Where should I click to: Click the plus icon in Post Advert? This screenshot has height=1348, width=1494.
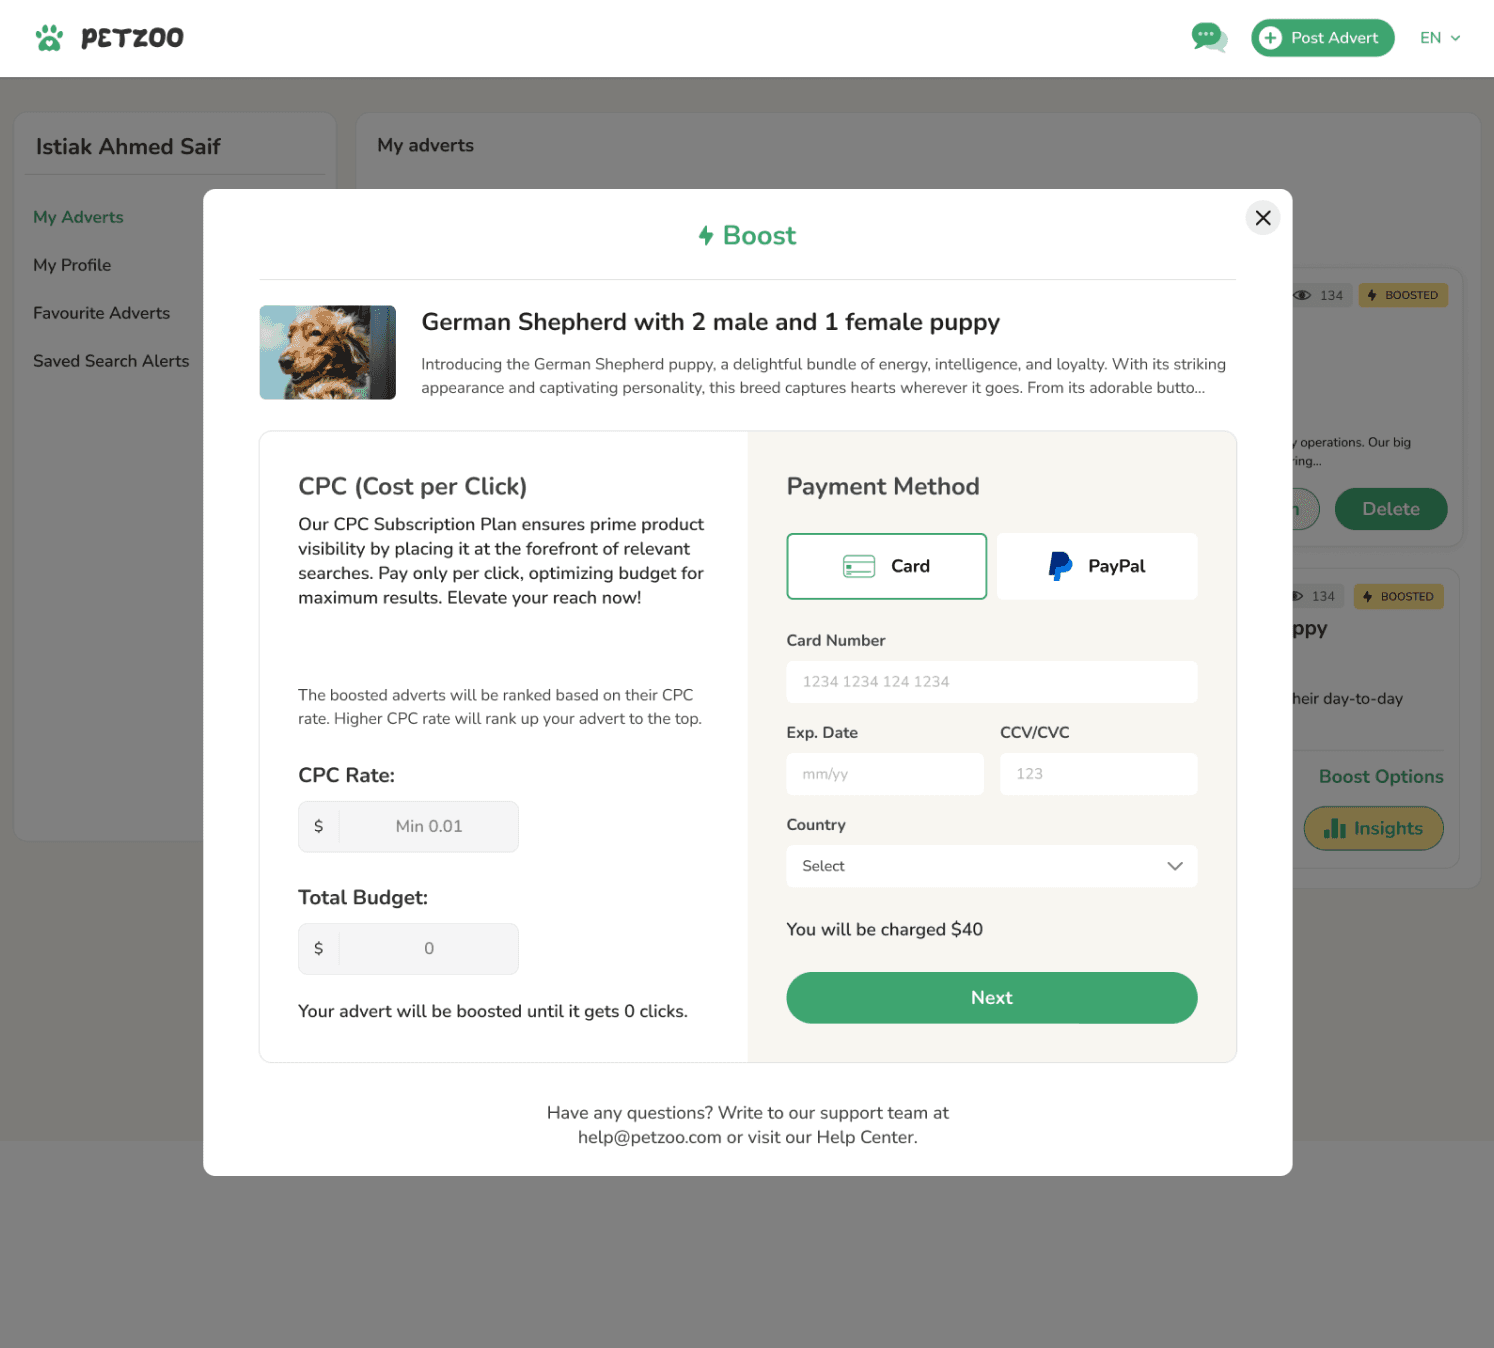click(x=1270, y=38)
